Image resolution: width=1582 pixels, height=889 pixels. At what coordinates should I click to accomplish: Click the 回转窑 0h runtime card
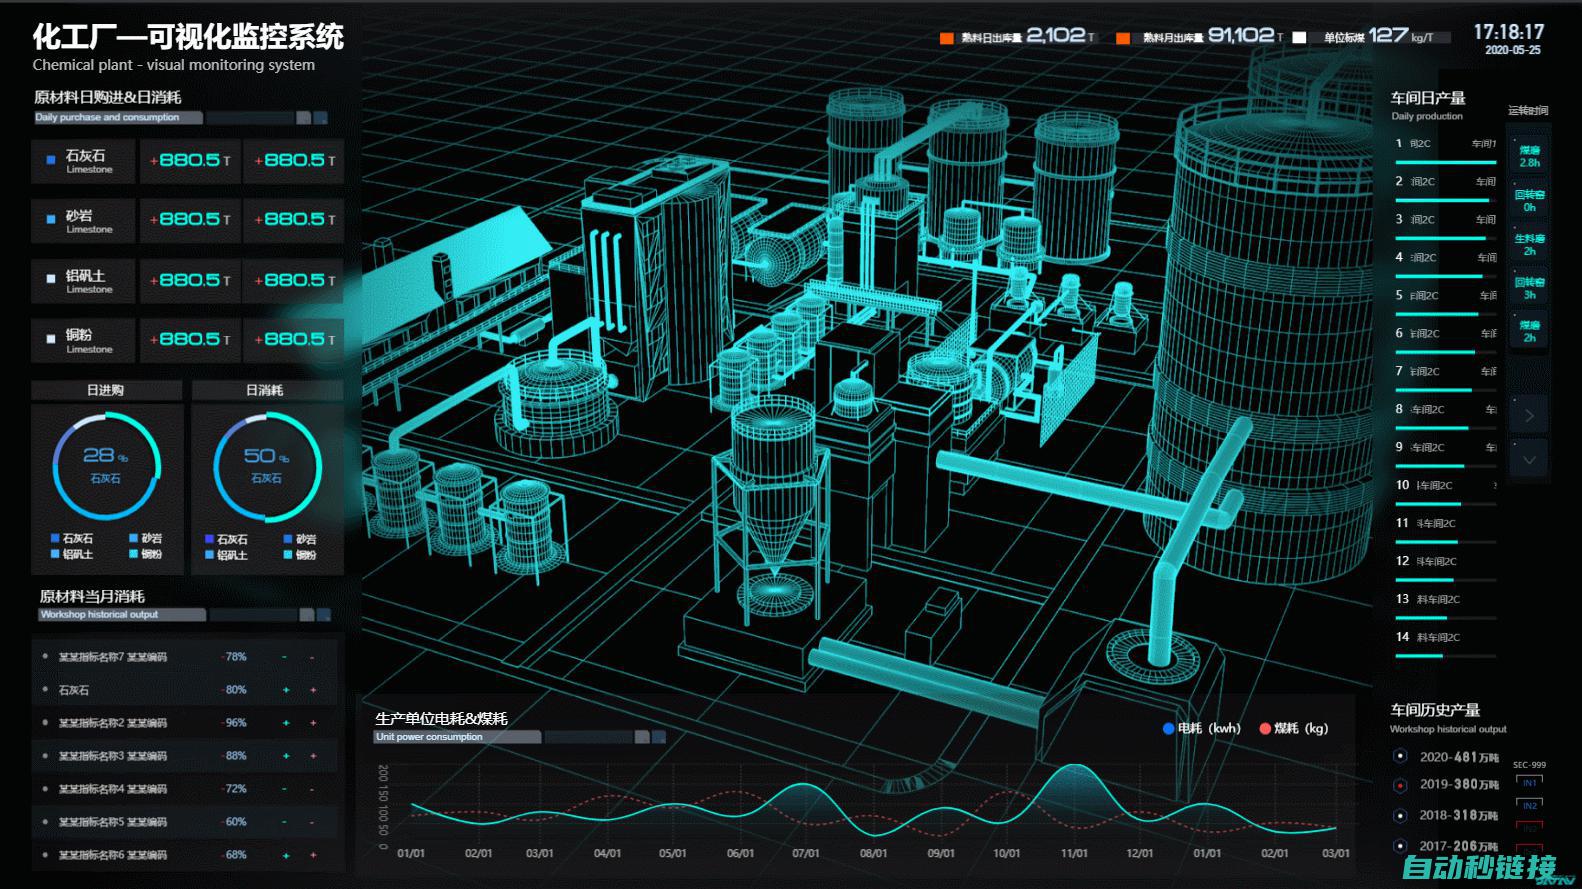click(1529, 200)
